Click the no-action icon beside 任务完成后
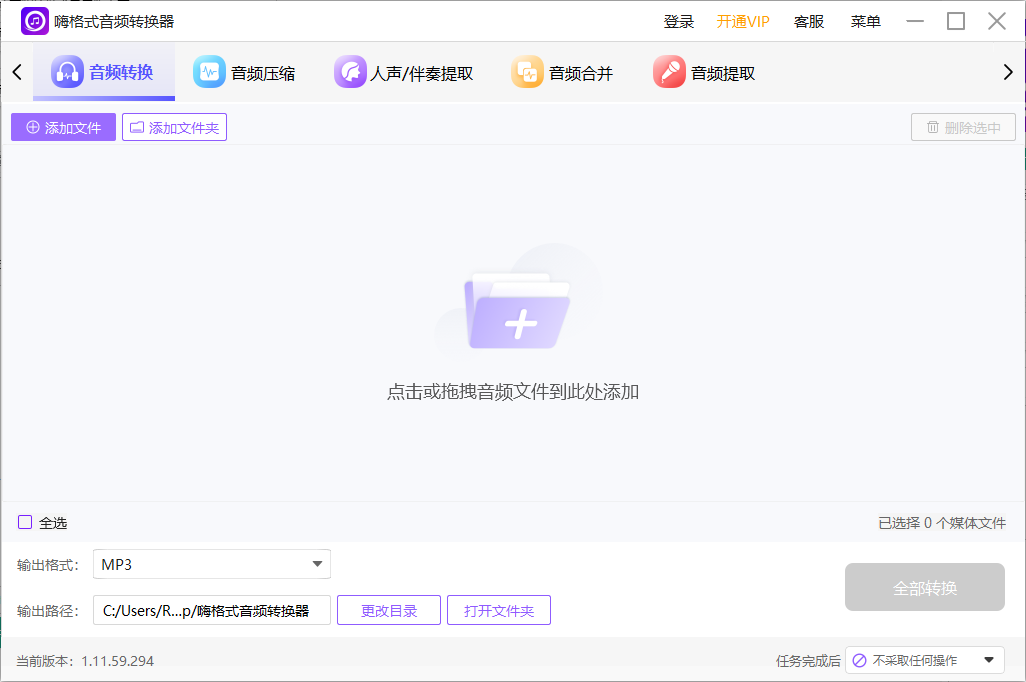The image size is (1026, 682). 859,660
